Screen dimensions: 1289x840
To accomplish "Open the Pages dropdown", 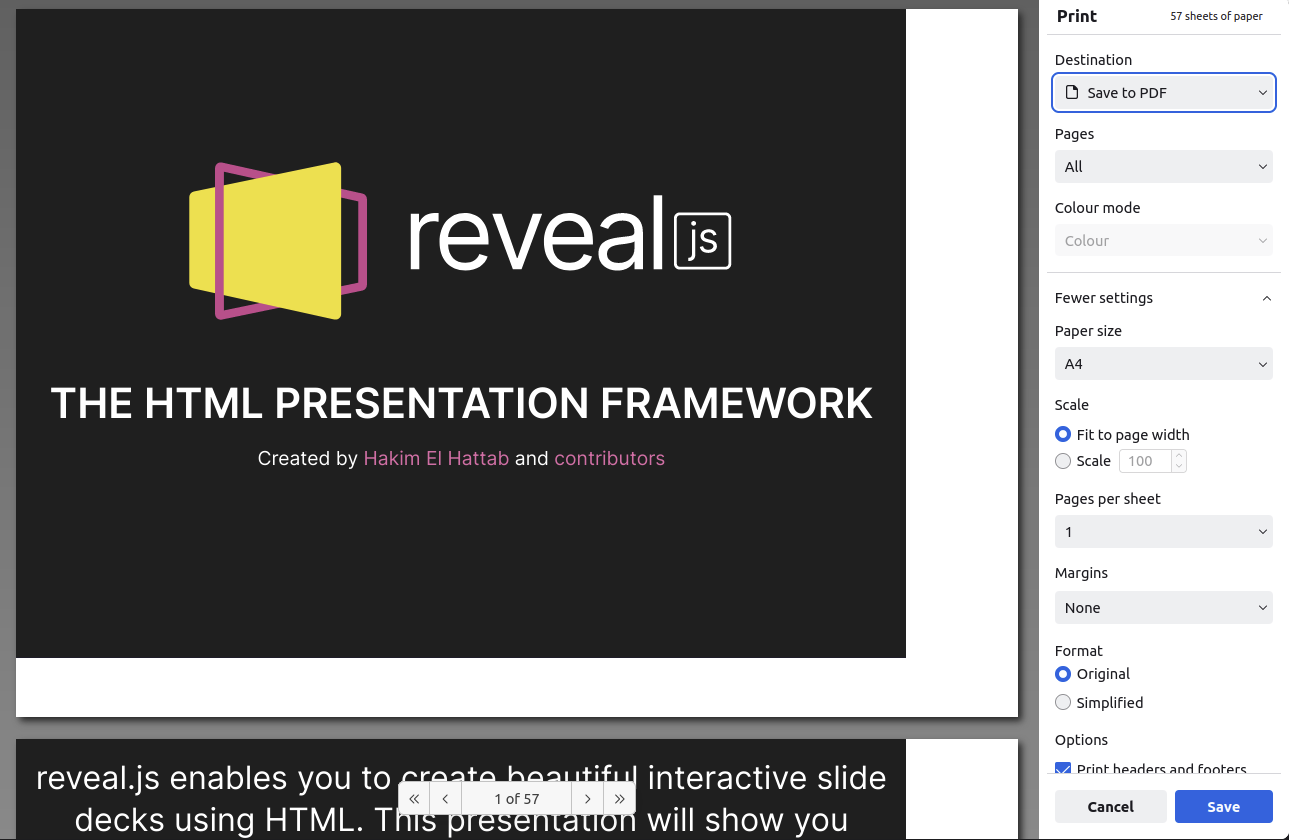I will click(1163, 166).
